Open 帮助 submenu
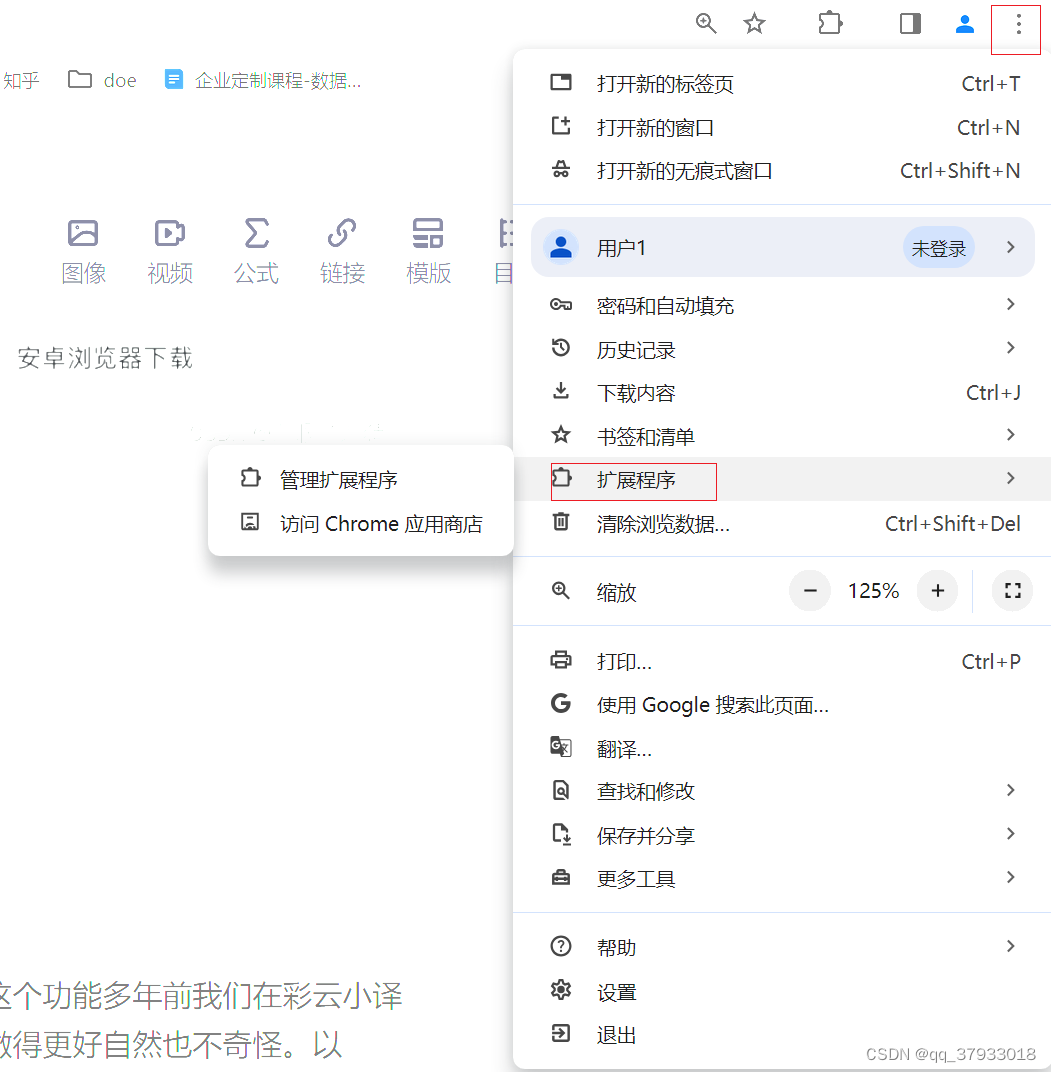 pyautogui.click(x=782, y=947)
